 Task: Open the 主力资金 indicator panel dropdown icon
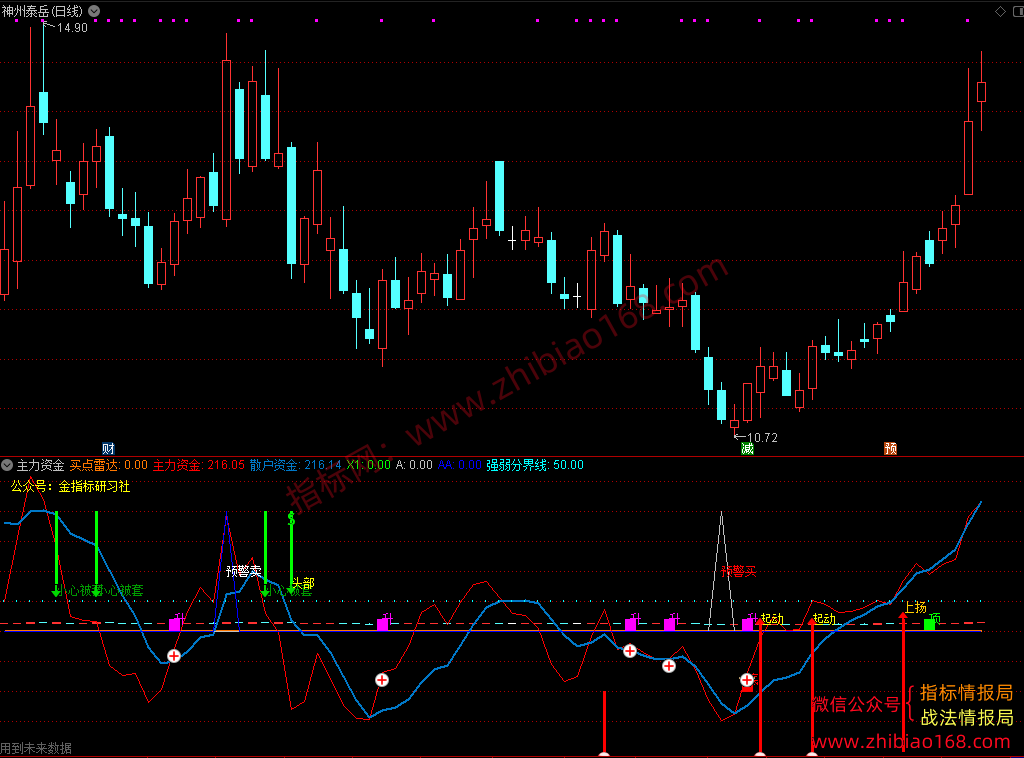[x=7, y=465]
